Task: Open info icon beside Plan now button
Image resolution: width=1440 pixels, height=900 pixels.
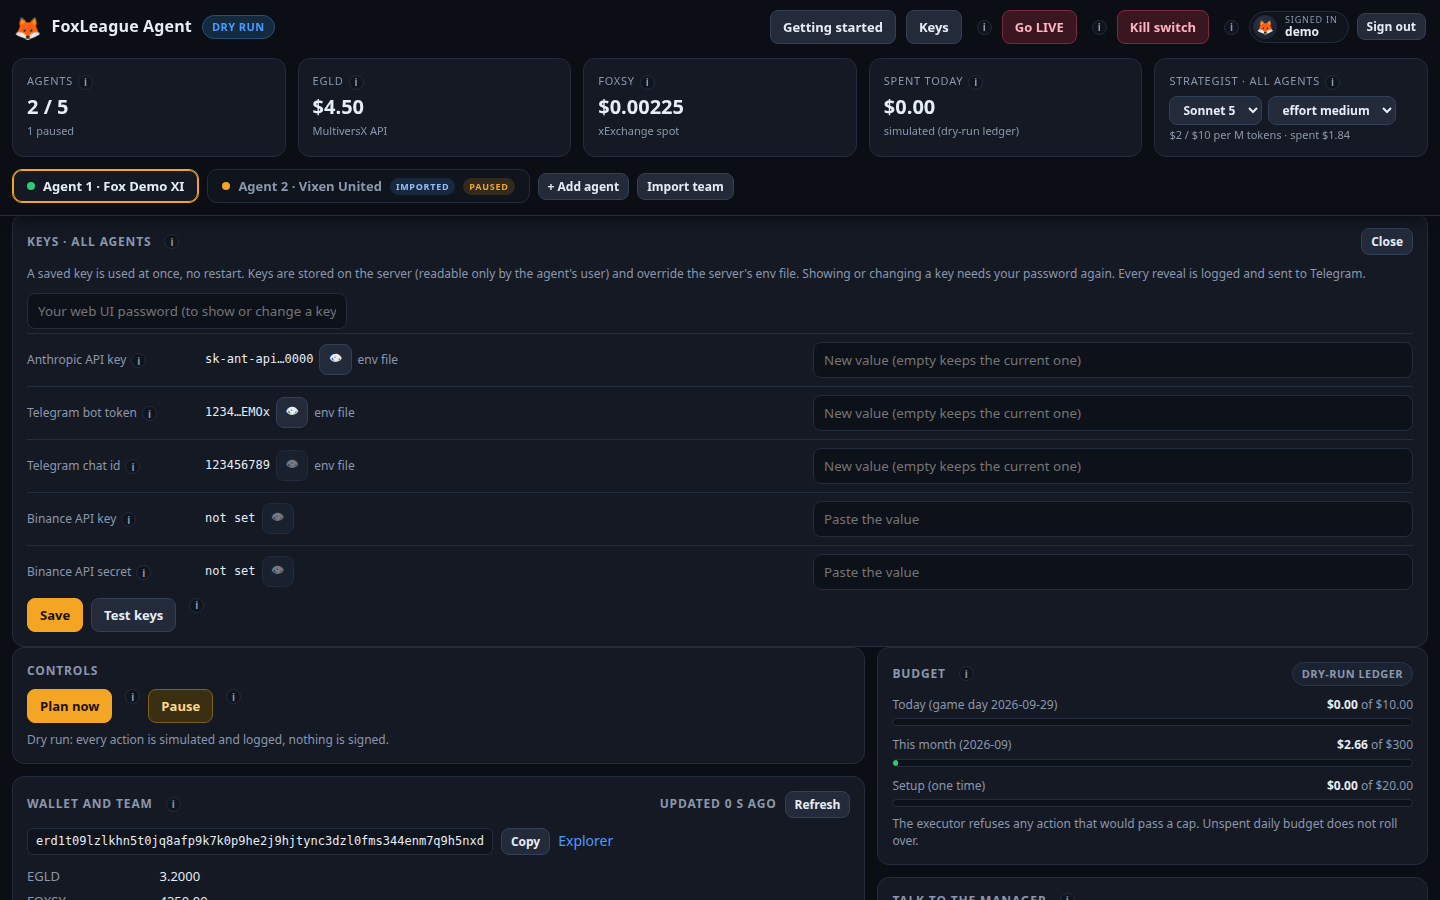Action: coord(132,697)
